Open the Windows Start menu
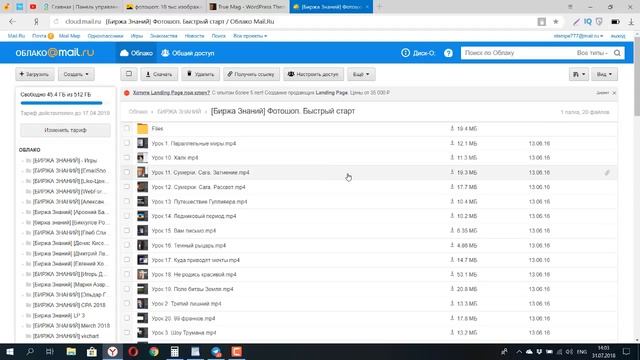 tap(10, 351)
